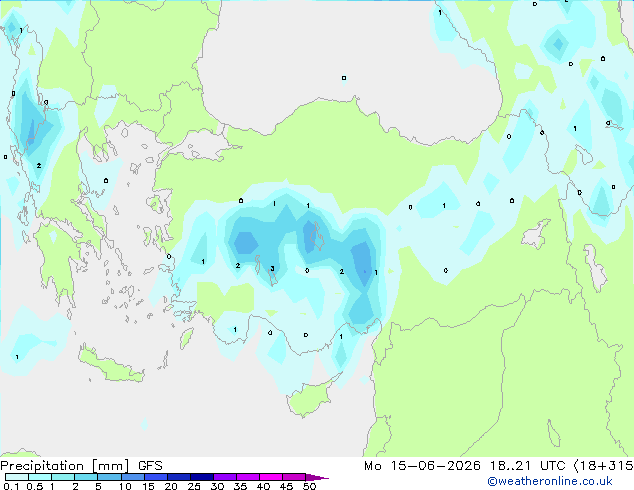Pick the 10–15 mm legend color swatch
This screenshot has width=634, height=490.
[x=132, y=477]
